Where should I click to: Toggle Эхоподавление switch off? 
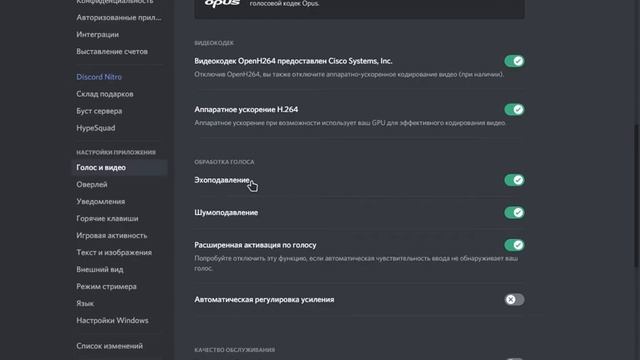coord(514,180)
